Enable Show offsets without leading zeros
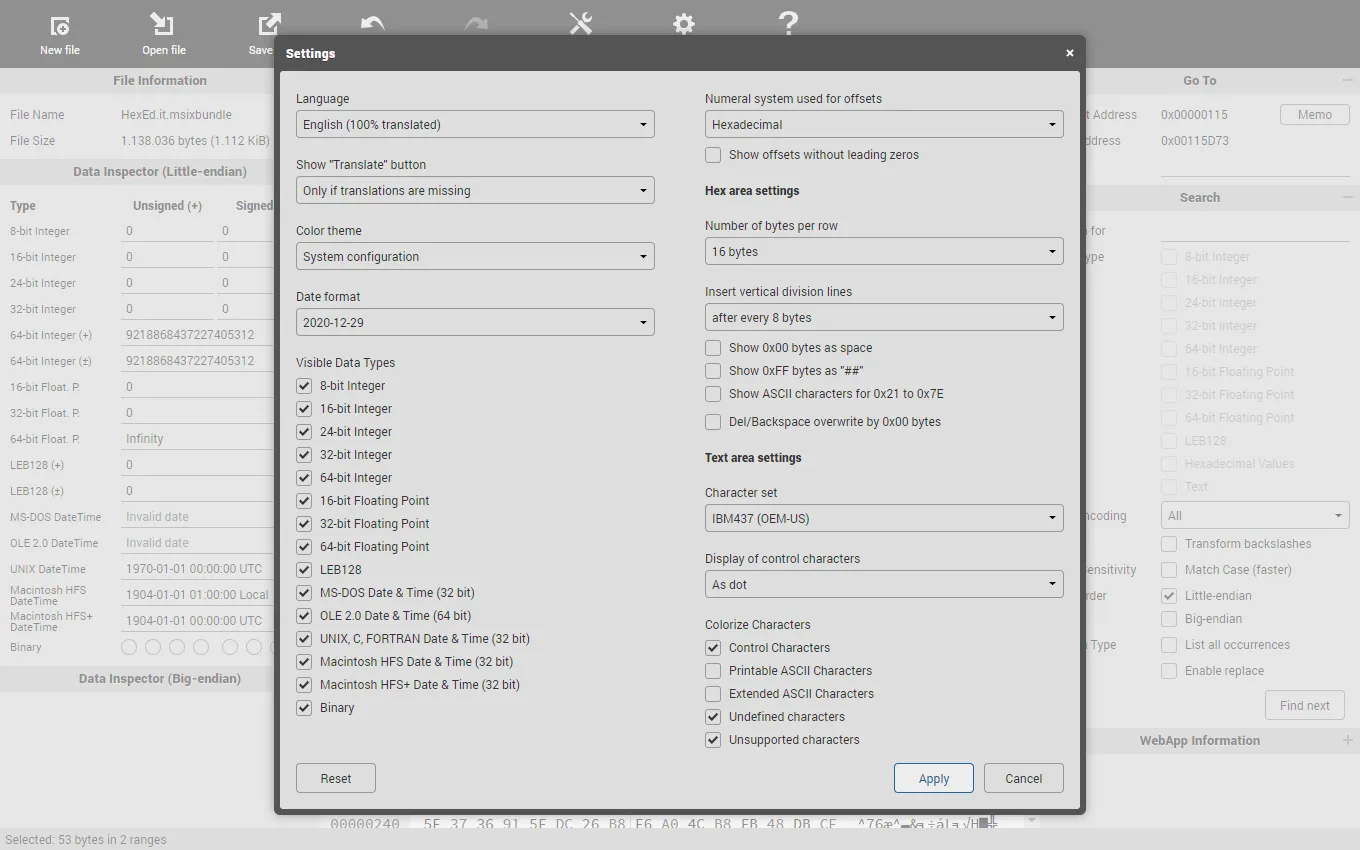 tap(713, 155)
